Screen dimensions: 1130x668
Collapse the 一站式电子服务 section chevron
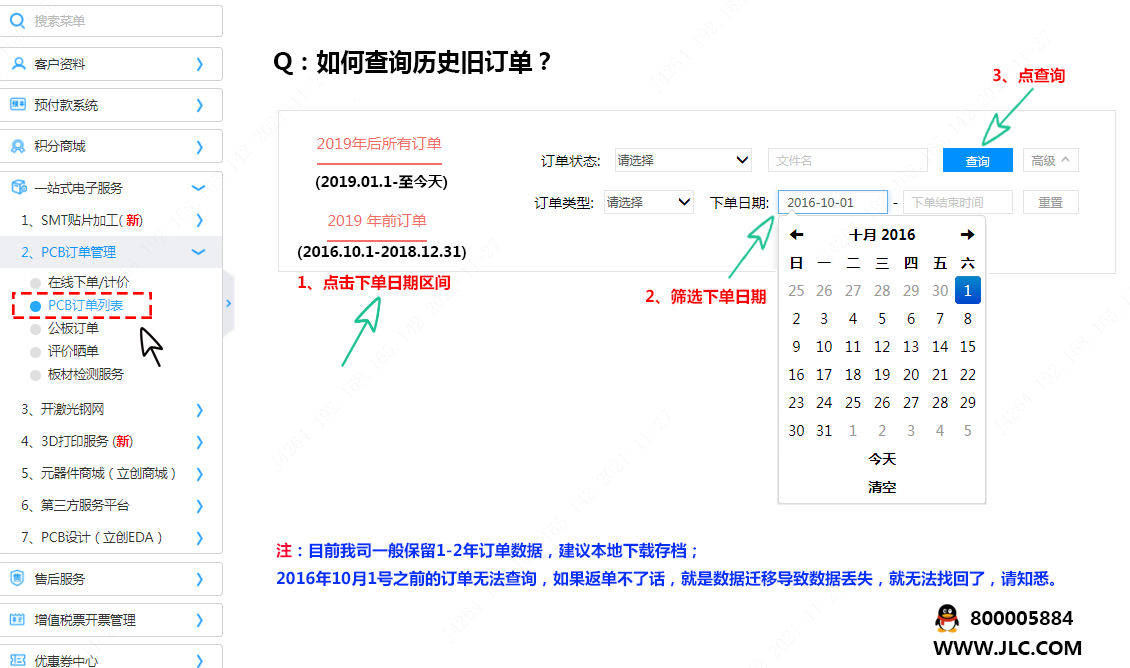(x=199, y=188)
